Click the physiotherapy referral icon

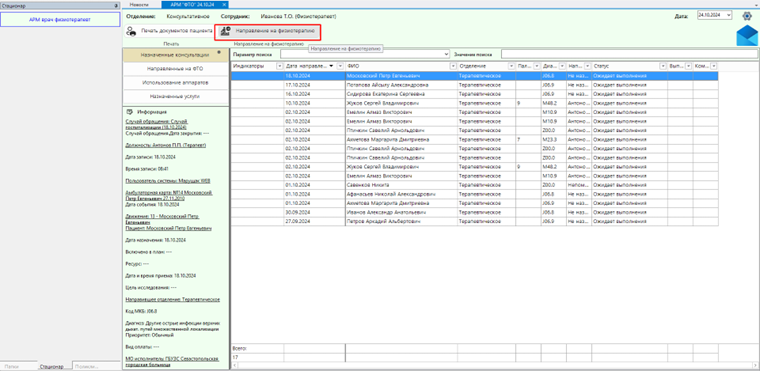(225, 32)
